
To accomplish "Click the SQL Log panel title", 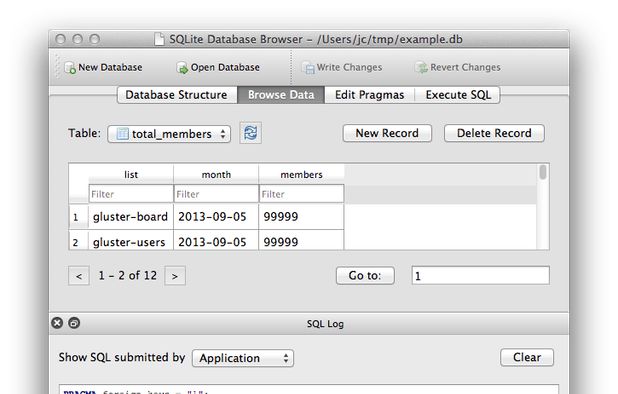I will point(325,324).
